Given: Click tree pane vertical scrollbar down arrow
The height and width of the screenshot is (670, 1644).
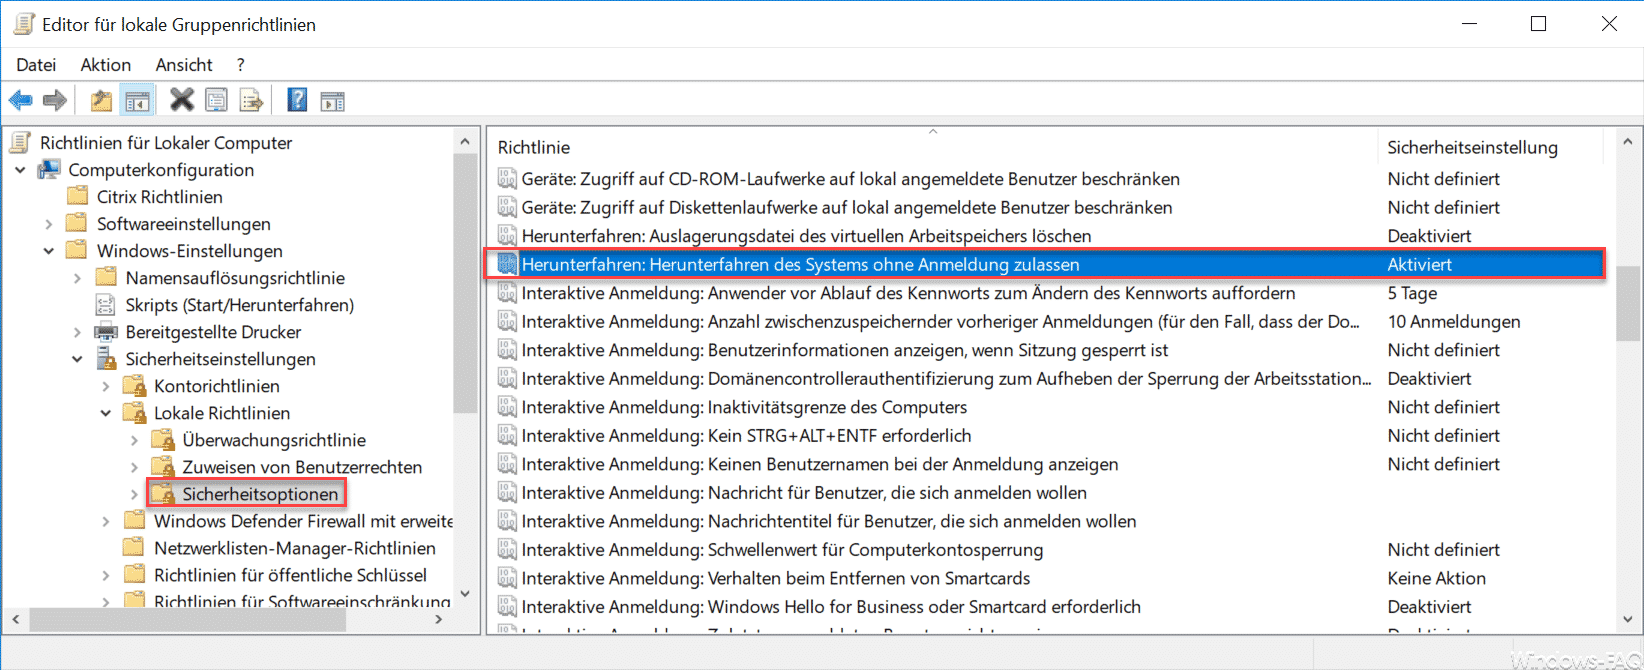Looking at the screenshot, I should tap(465, 594).
